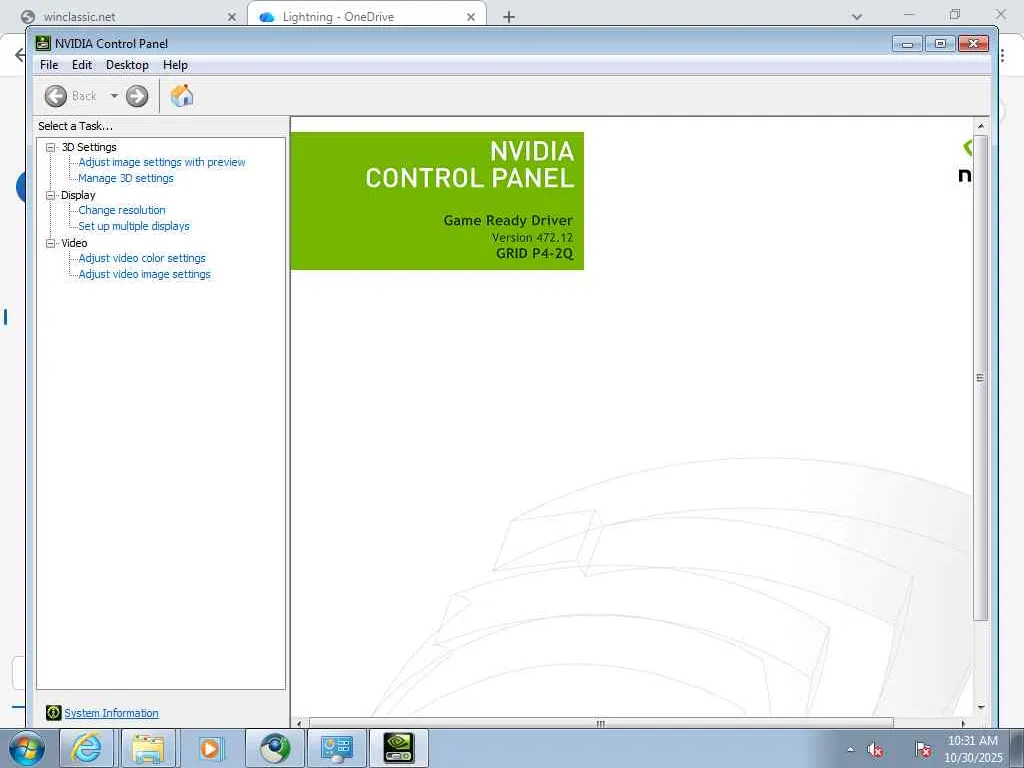This screenshot has height=768, width=1024.
Task: Select Adjust image settings with preview
Action: point(162,162)
